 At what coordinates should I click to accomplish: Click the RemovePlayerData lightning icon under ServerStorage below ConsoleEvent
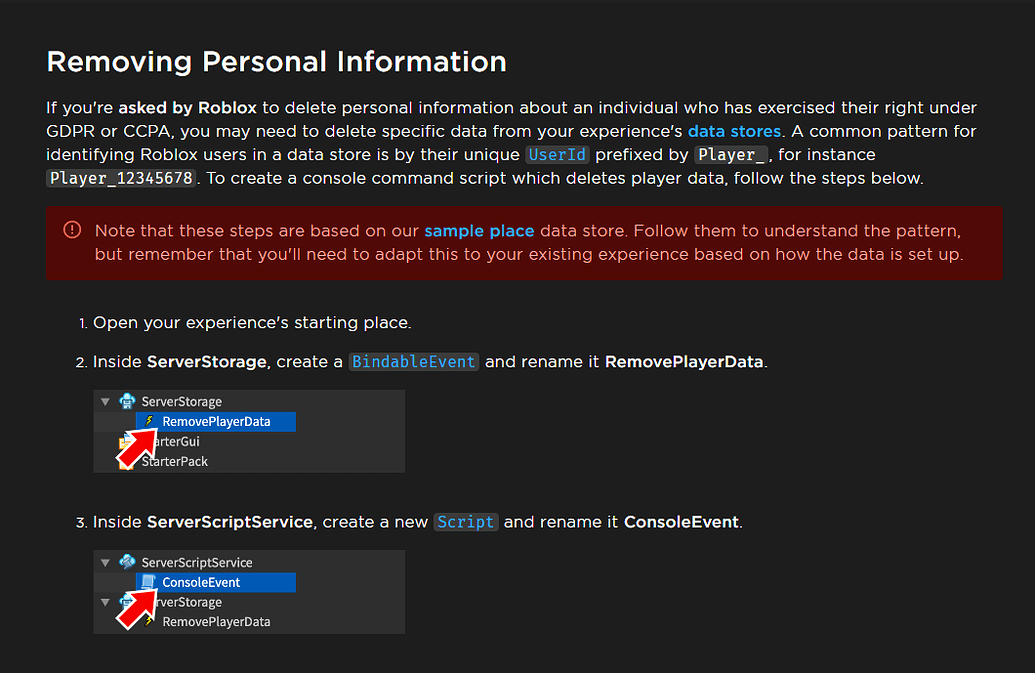click(148, 621)
